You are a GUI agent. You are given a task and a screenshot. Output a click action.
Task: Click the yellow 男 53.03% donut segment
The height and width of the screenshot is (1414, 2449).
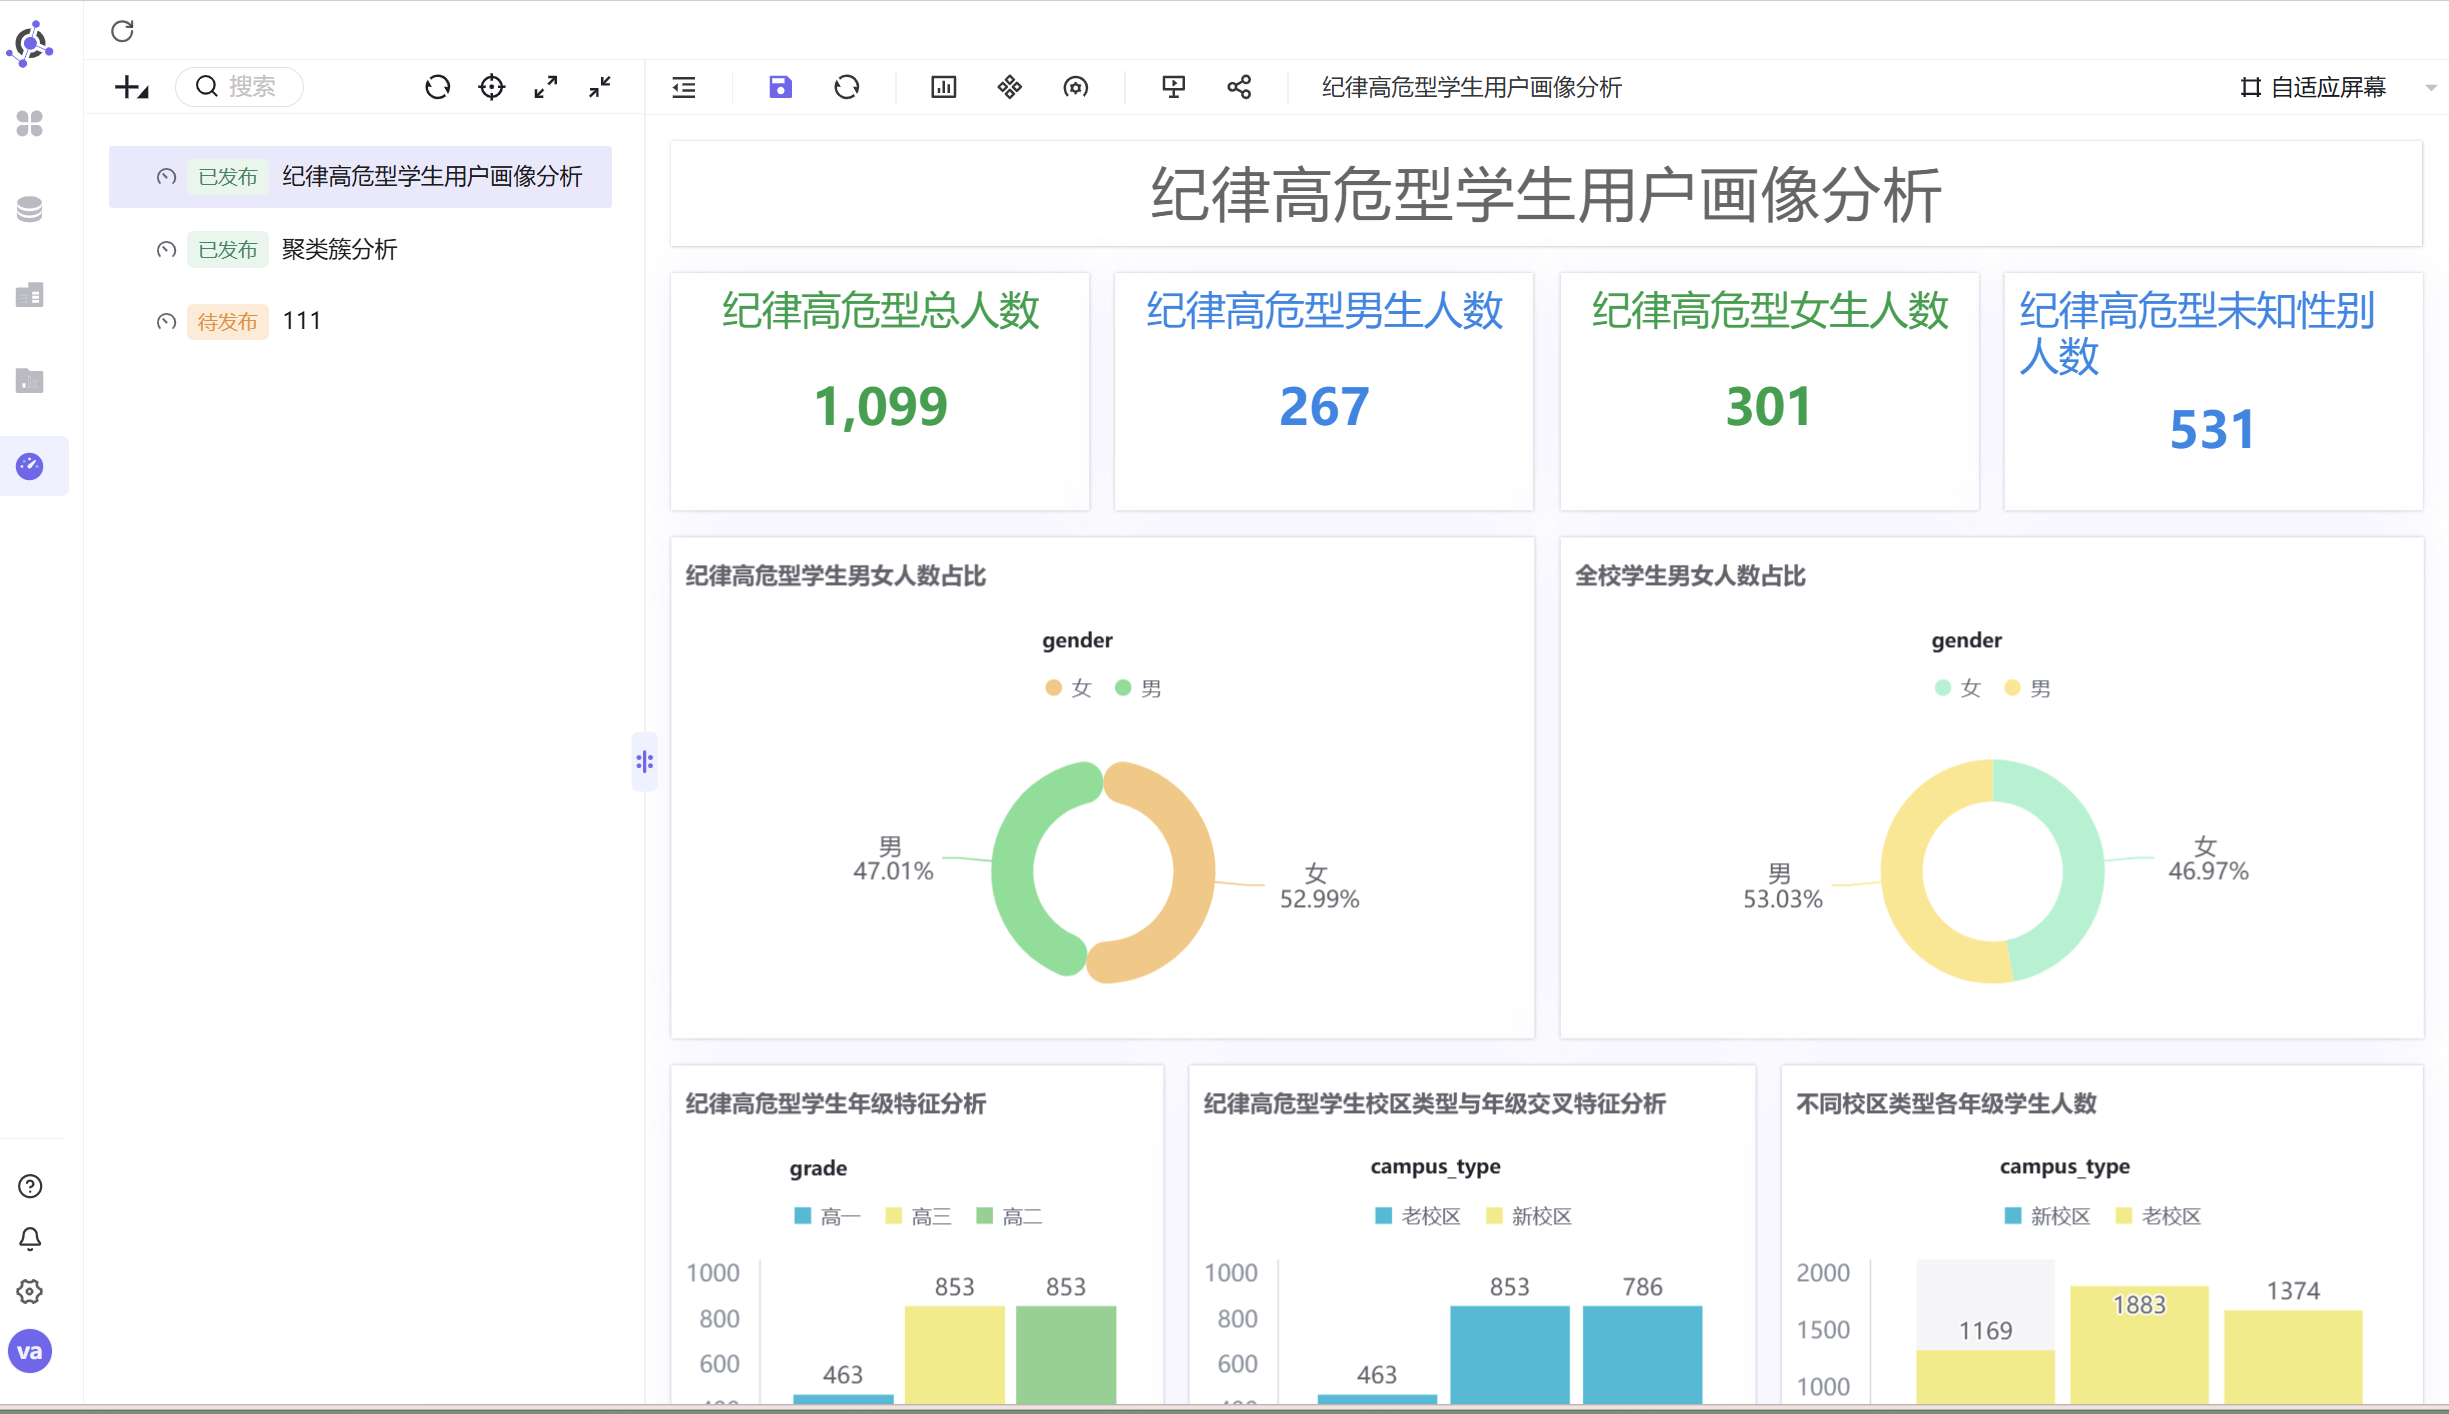coord(1902,872)
